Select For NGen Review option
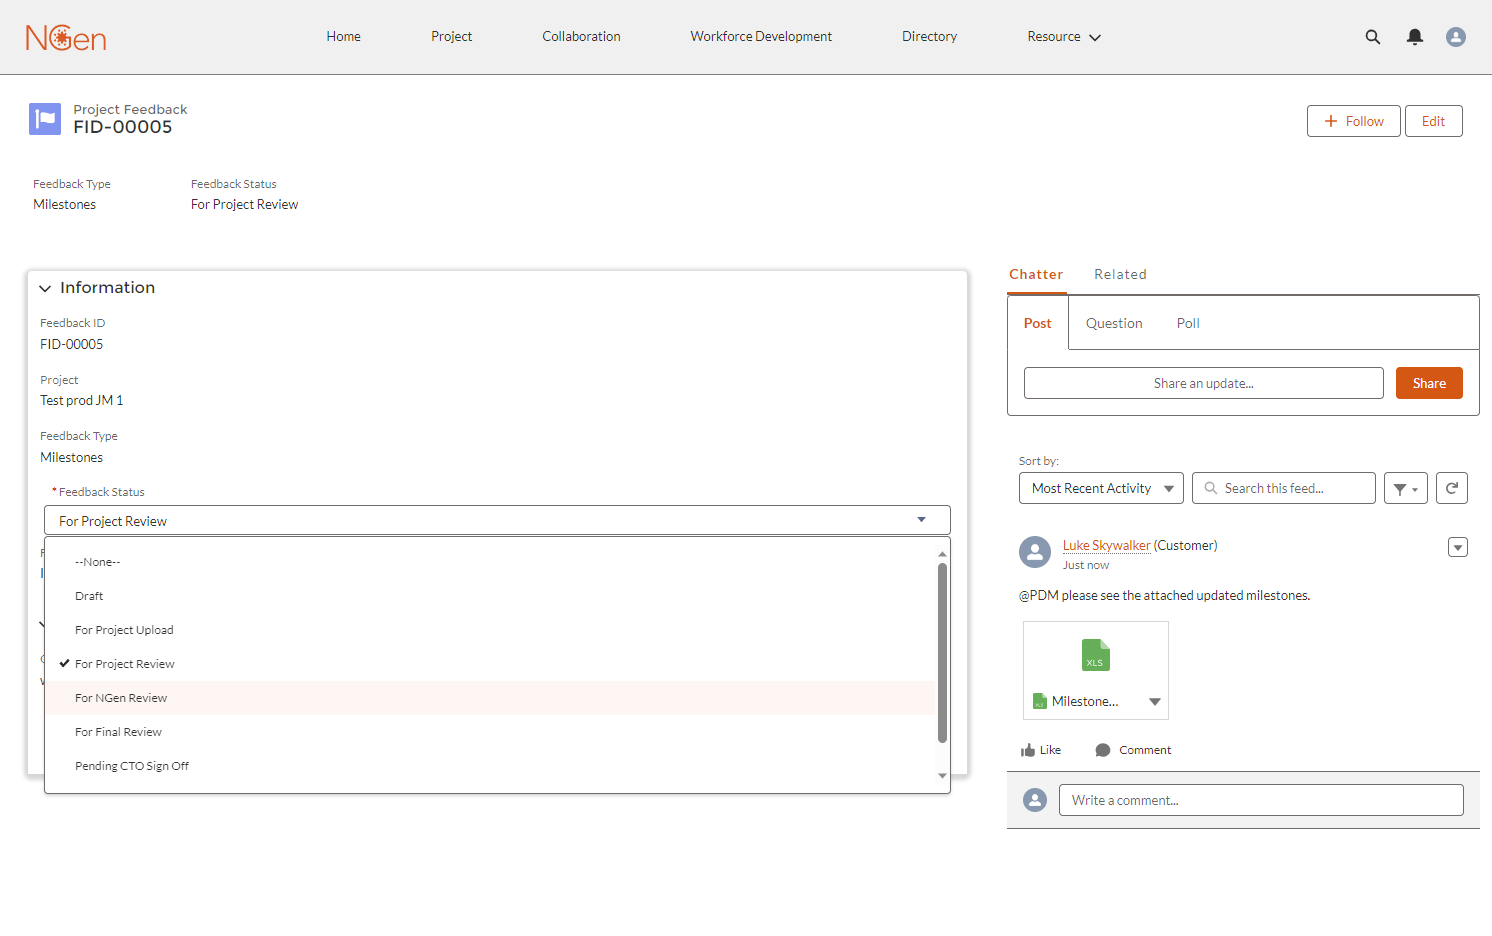Screen dimensions: 1492x936 pos(490,698)
